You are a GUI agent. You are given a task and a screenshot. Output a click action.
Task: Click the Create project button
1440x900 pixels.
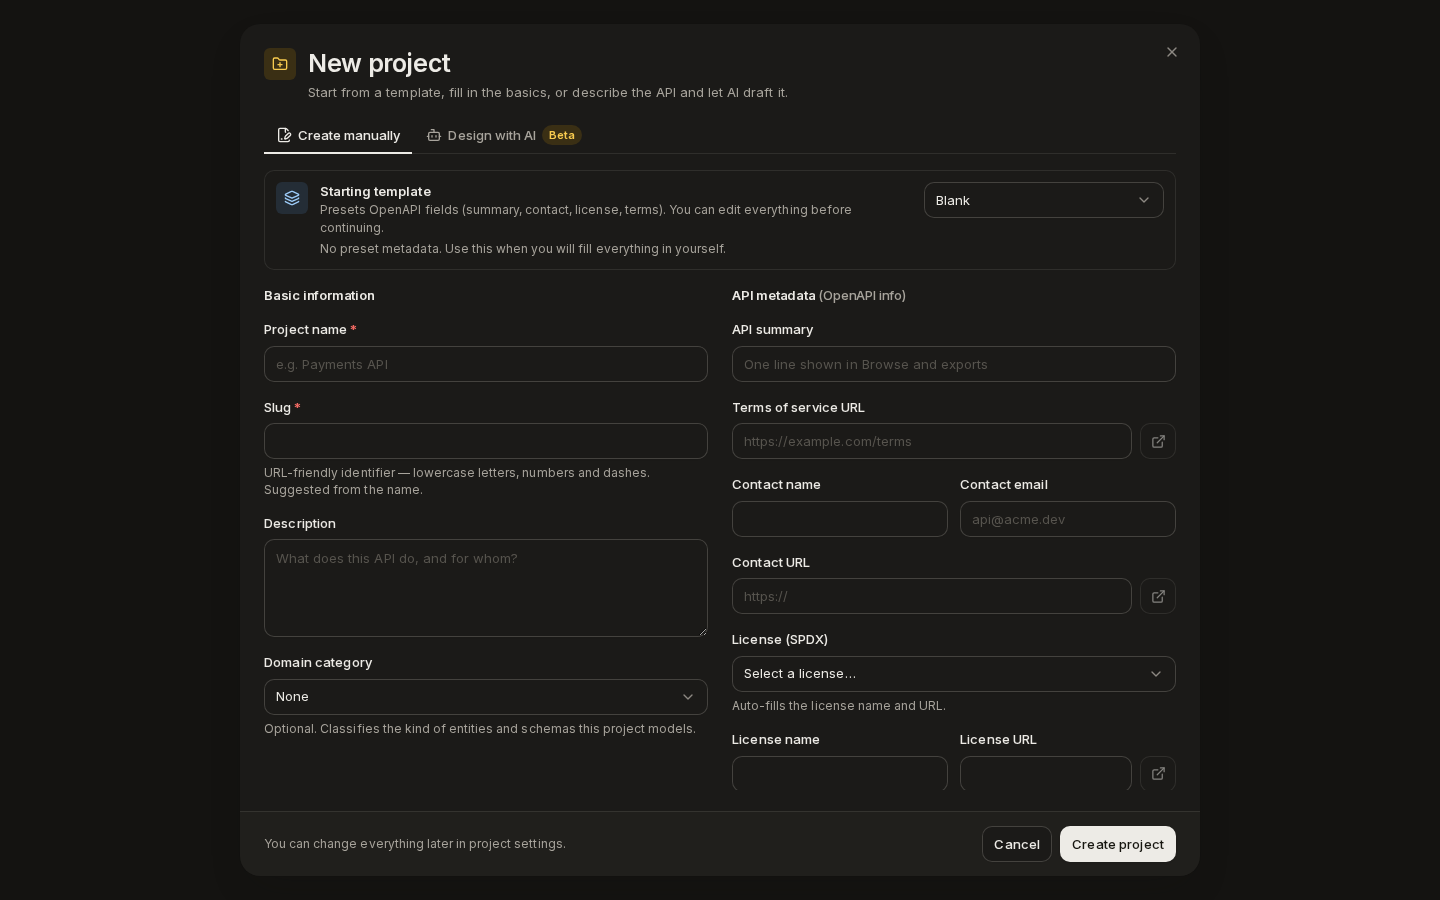(1118, 844)
